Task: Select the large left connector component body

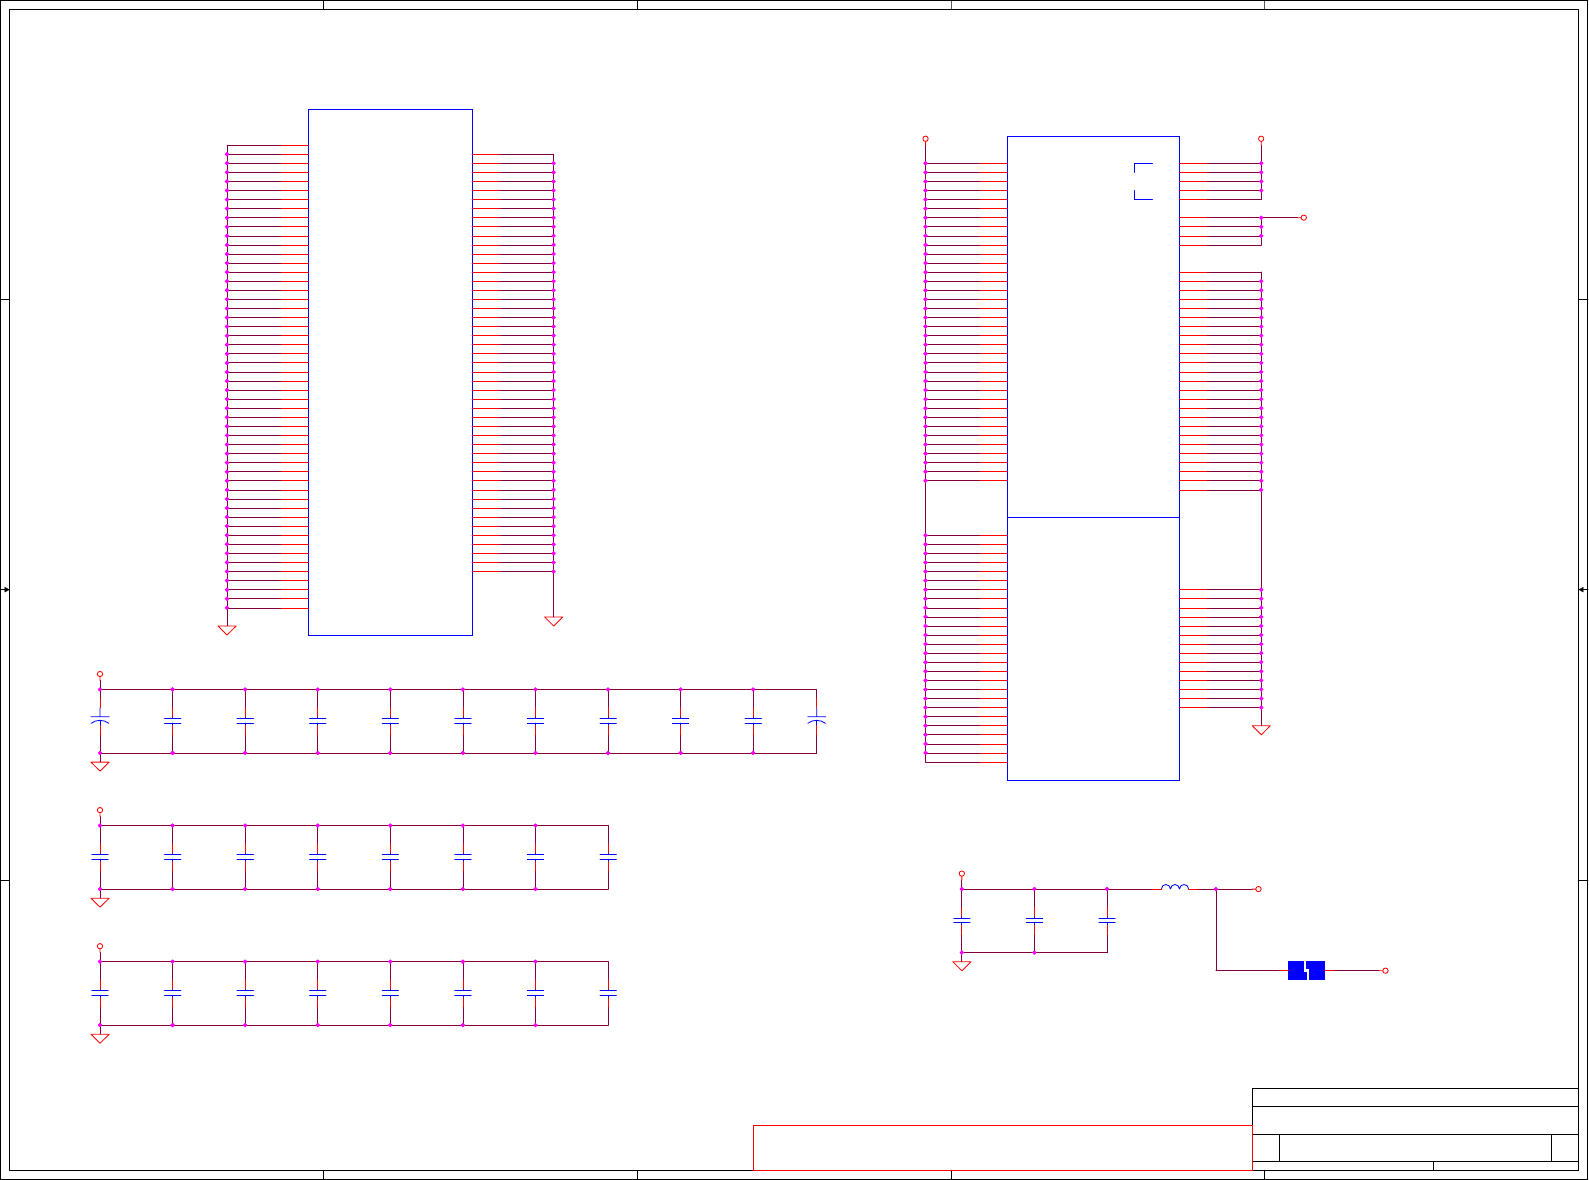Action: tap(390, 372)
